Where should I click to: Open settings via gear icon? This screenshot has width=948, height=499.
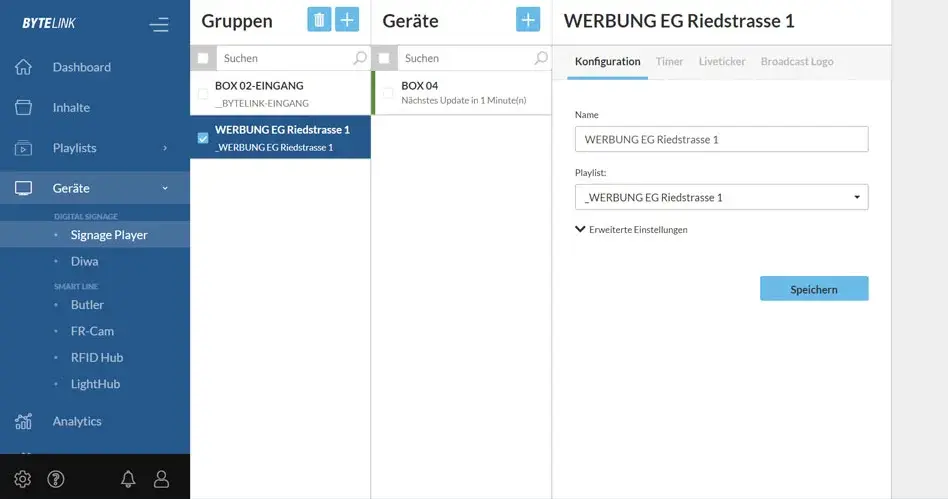coord(22,479)
